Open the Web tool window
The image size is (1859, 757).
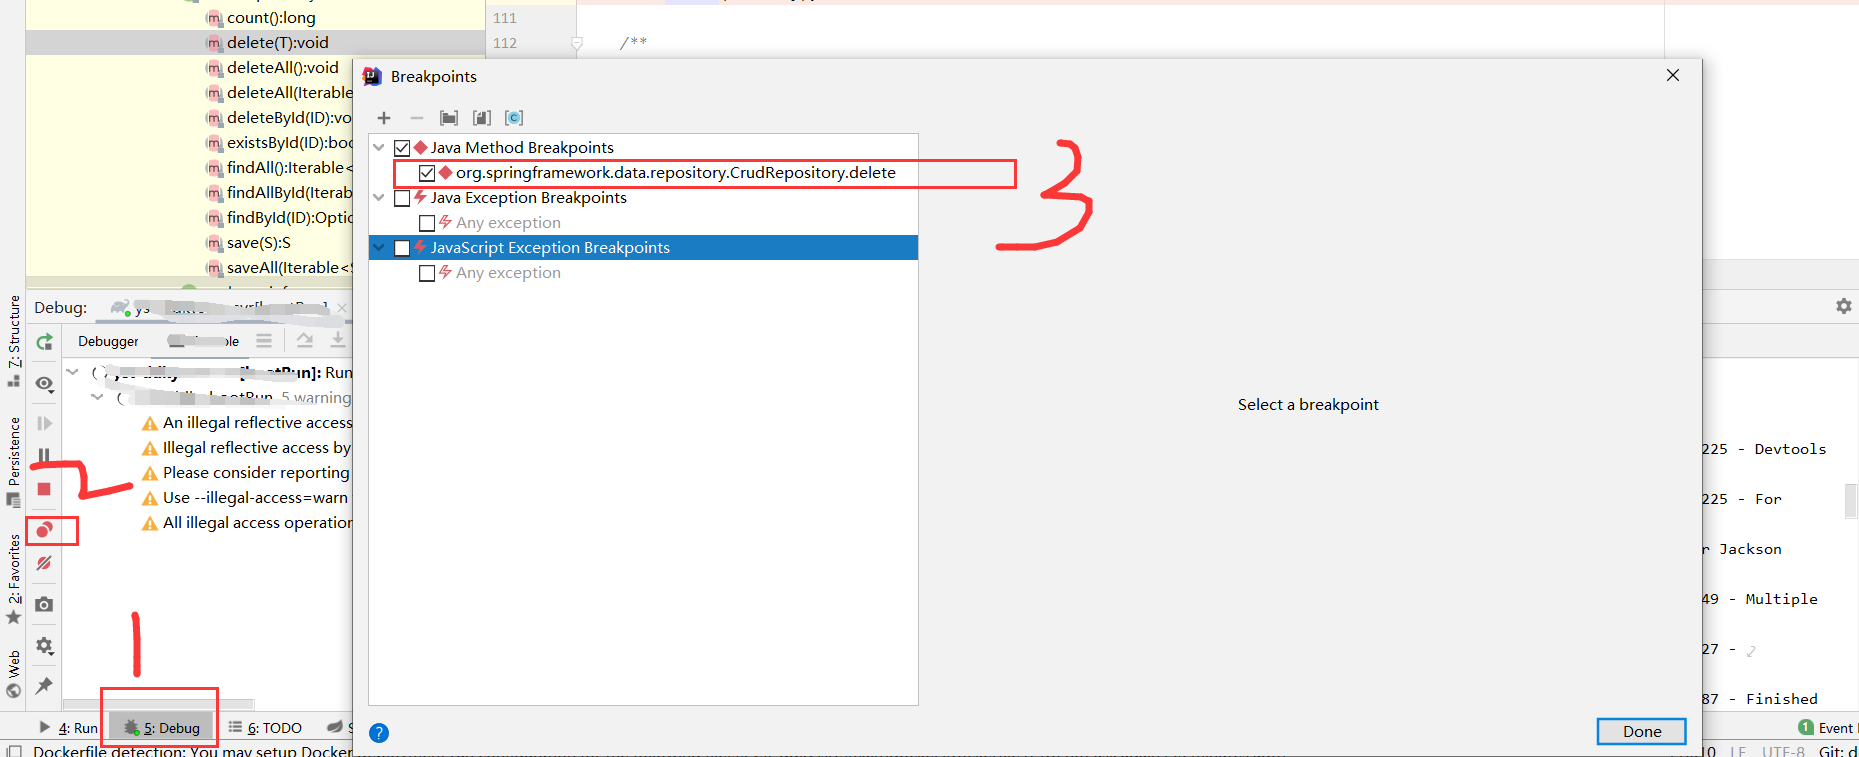pos(14,673)
